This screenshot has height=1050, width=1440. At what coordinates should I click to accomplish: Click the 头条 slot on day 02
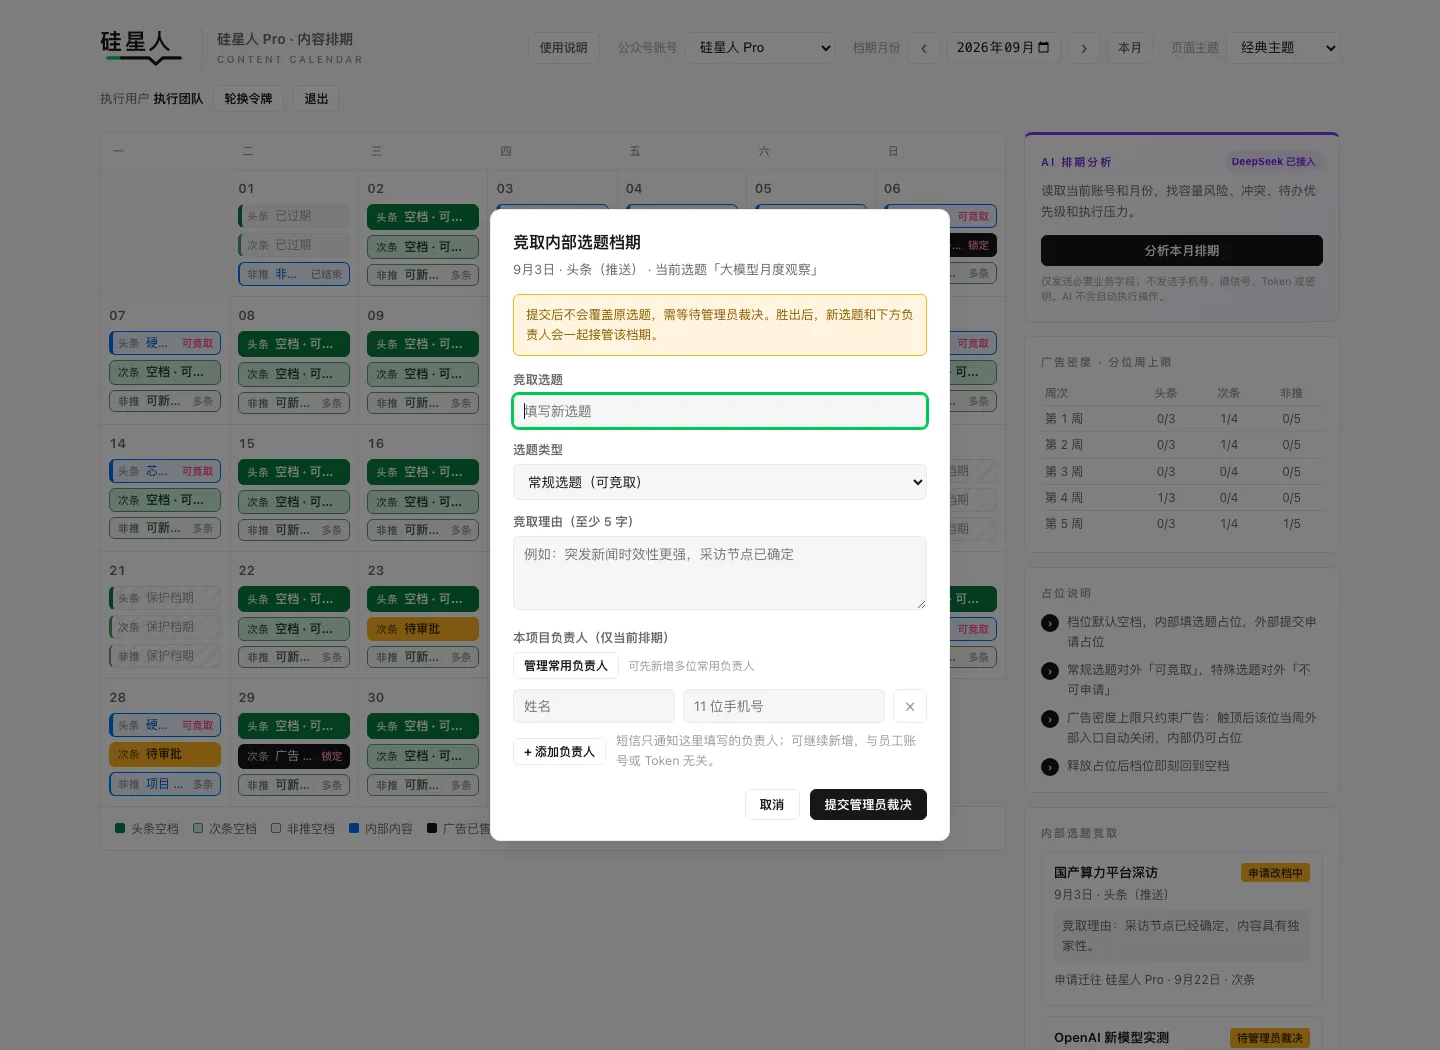pyautogui.click(x=423, y=217)
